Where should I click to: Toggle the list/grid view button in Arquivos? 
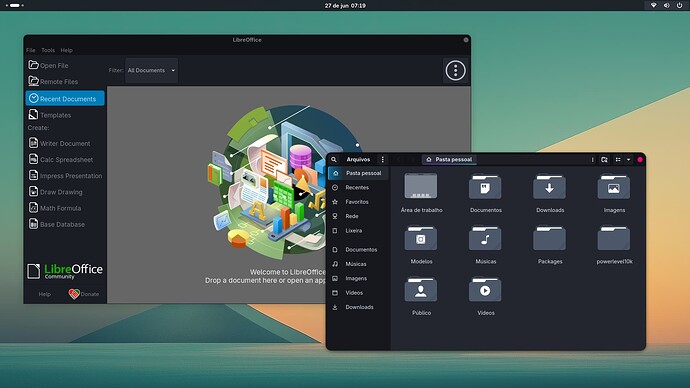(x=618, y=160)
